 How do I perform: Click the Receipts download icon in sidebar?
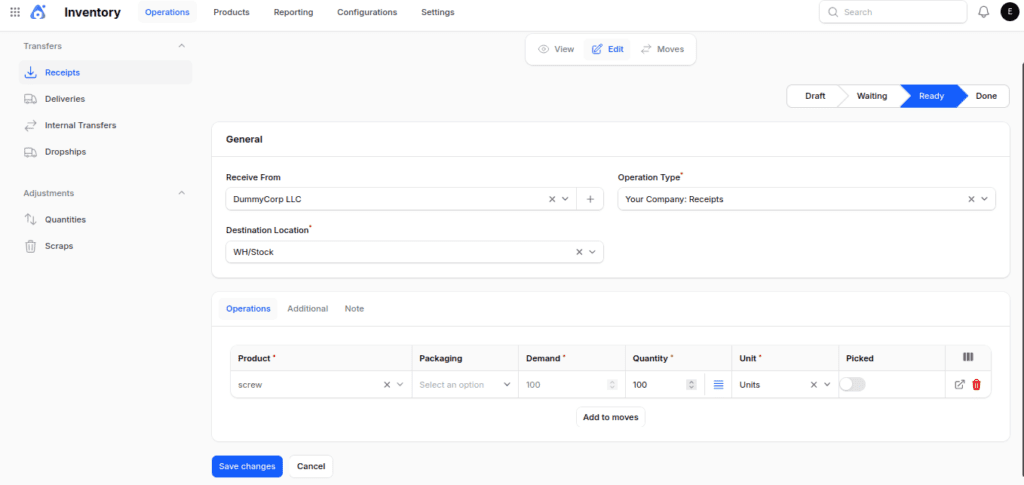tap(30, 72)
